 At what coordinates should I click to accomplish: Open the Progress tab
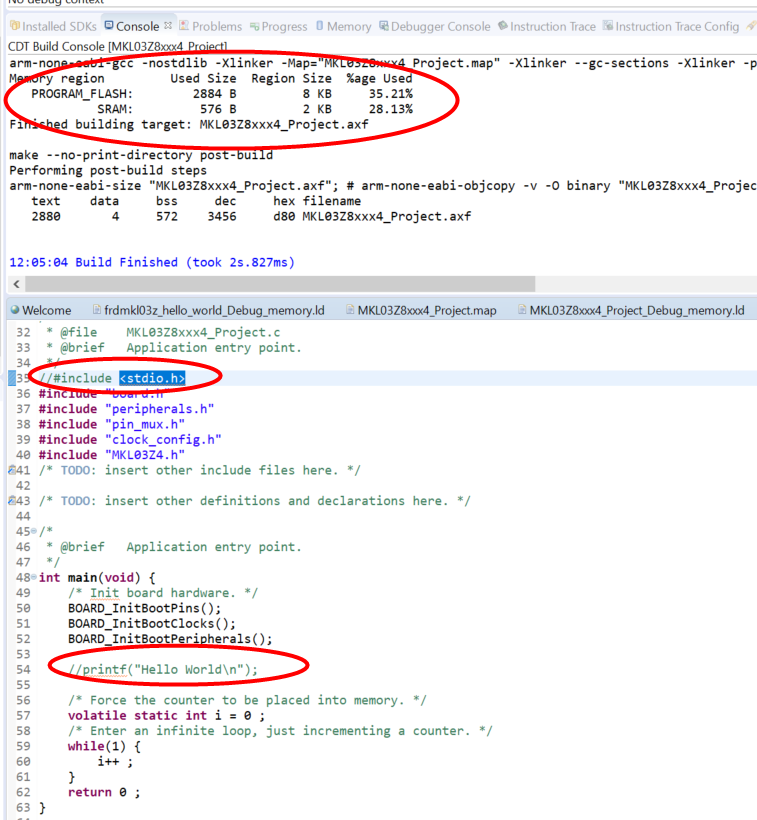click(279, 26)
